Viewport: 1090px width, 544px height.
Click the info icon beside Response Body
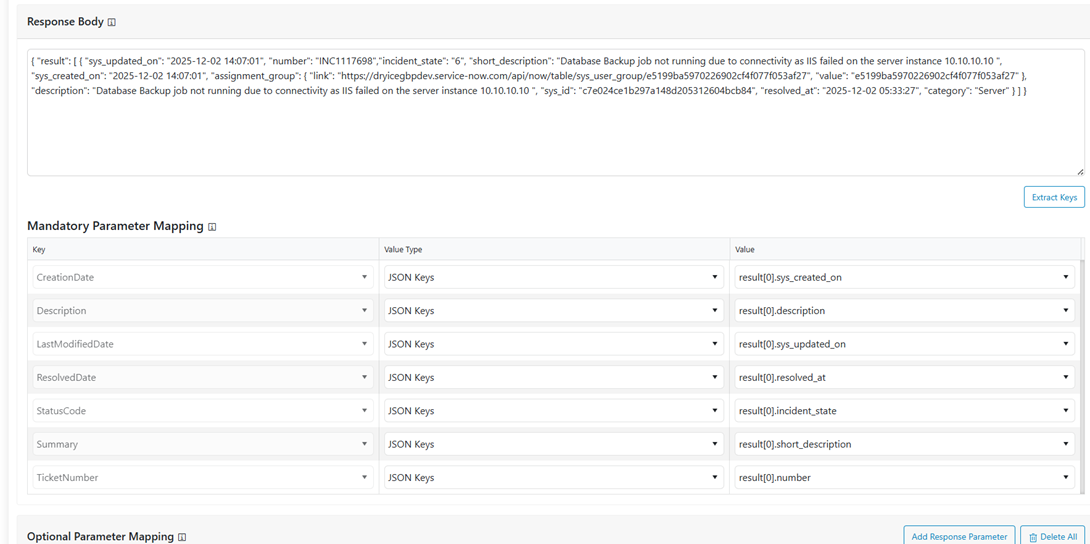point(111,22)
